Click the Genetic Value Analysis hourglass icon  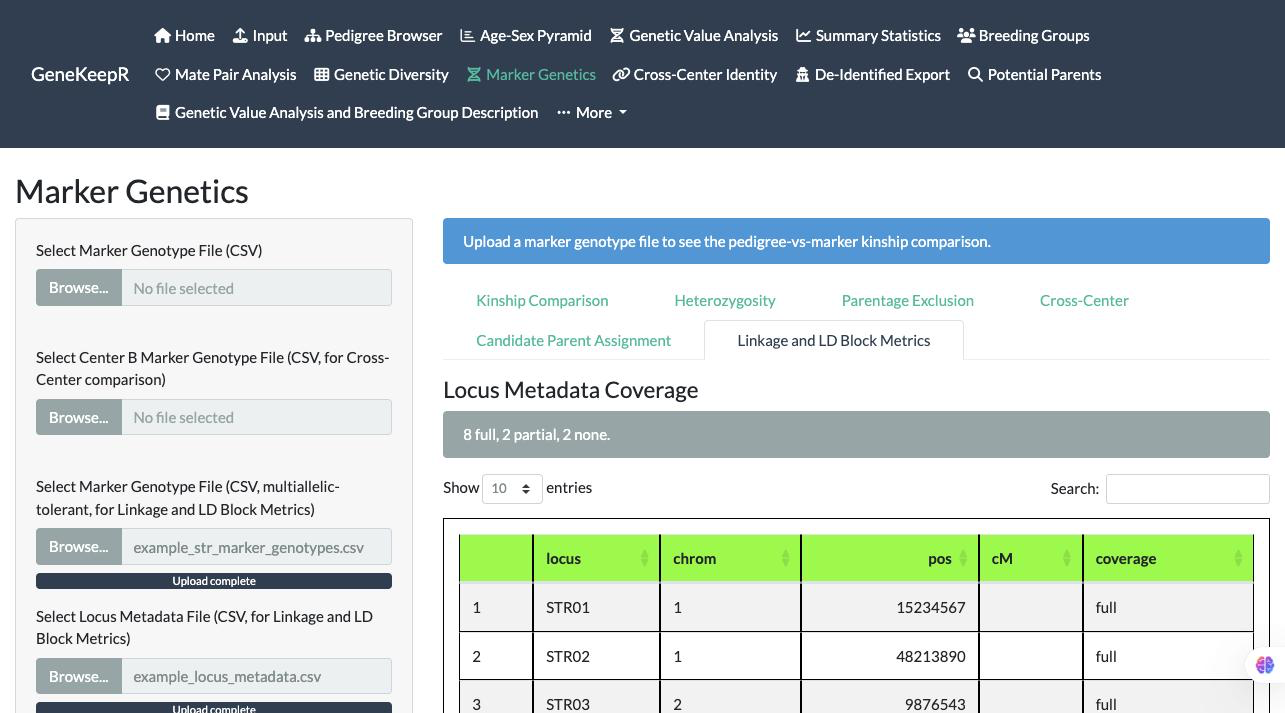pos(617,36)
